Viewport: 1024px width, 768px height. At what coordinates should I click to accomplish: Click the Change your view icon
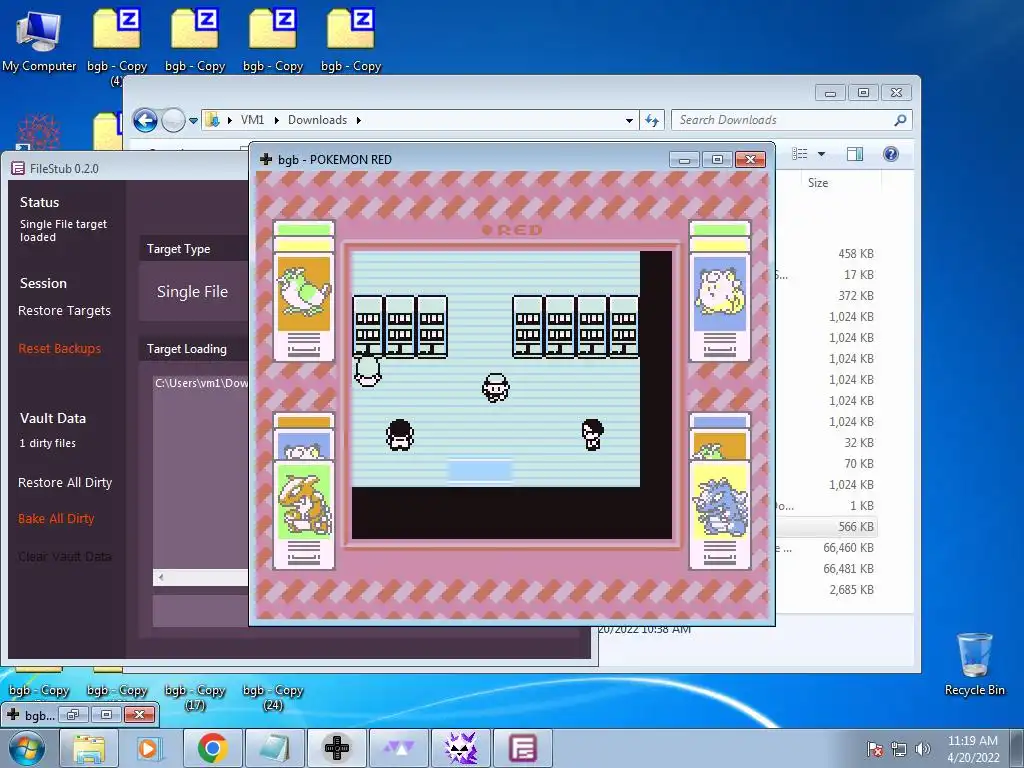click(800, 154)
